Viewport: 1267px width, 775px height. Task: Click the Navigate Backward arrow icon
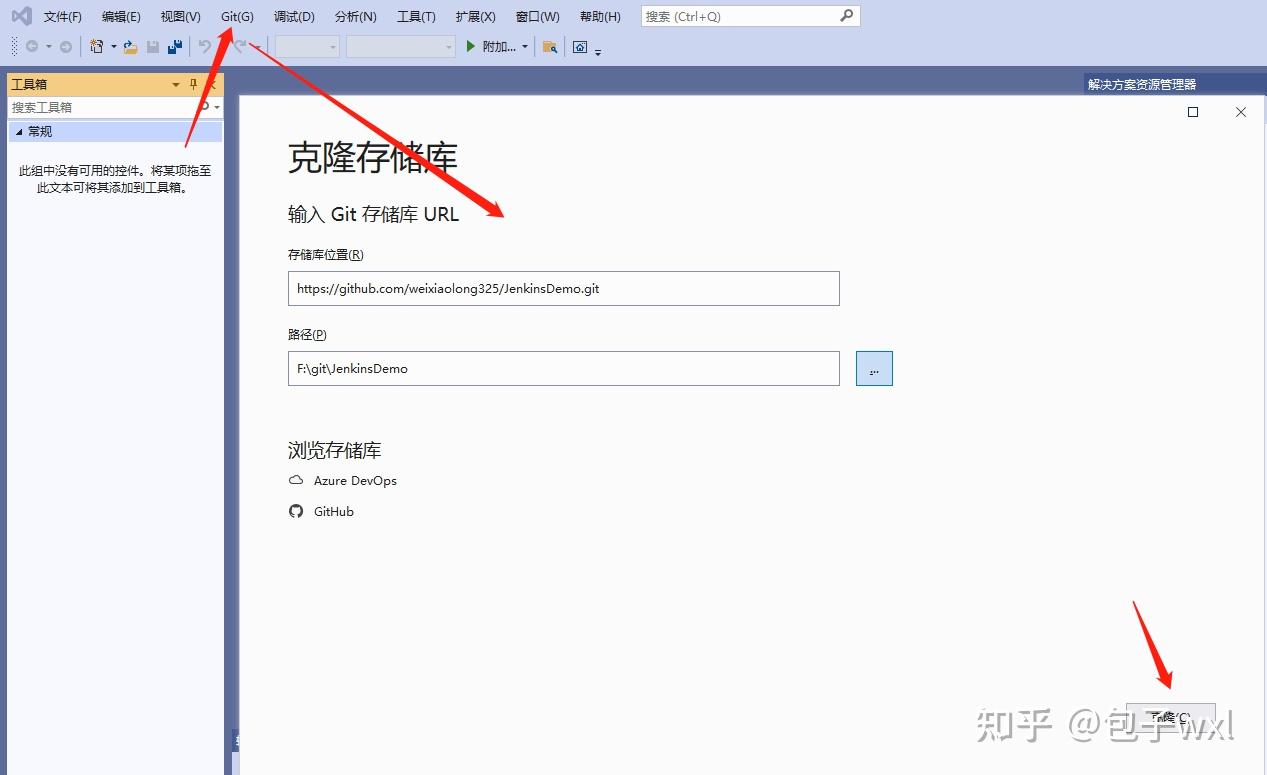(33, 45)
